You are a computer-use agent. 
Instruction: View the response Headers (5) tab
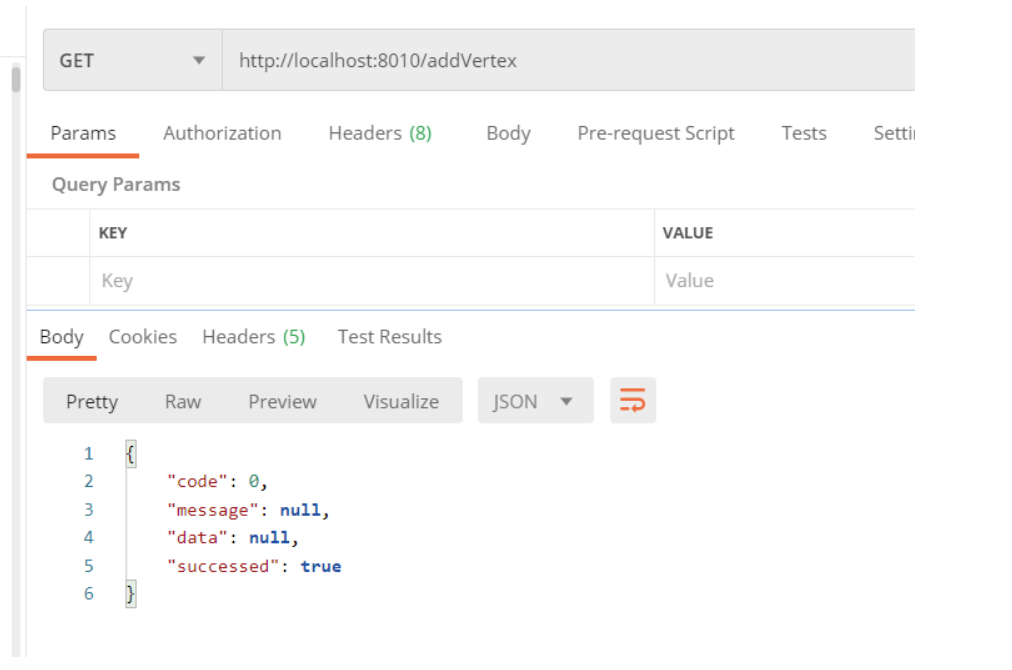coord(254,337)
